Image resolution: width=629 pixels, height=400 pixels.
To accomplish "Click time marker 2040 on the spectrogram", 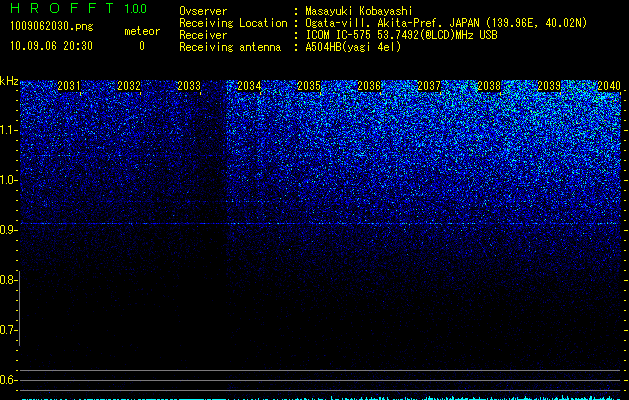I will (x=609, y=86).
